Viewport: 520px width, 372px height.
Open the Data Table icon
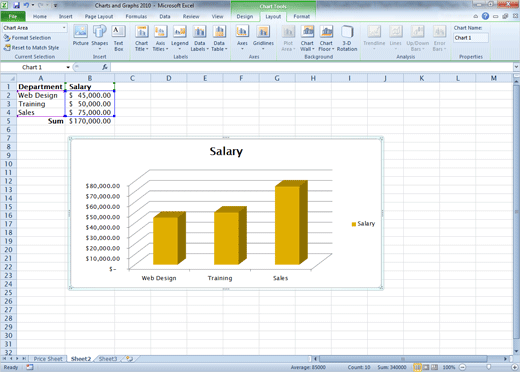coord(219,38)
